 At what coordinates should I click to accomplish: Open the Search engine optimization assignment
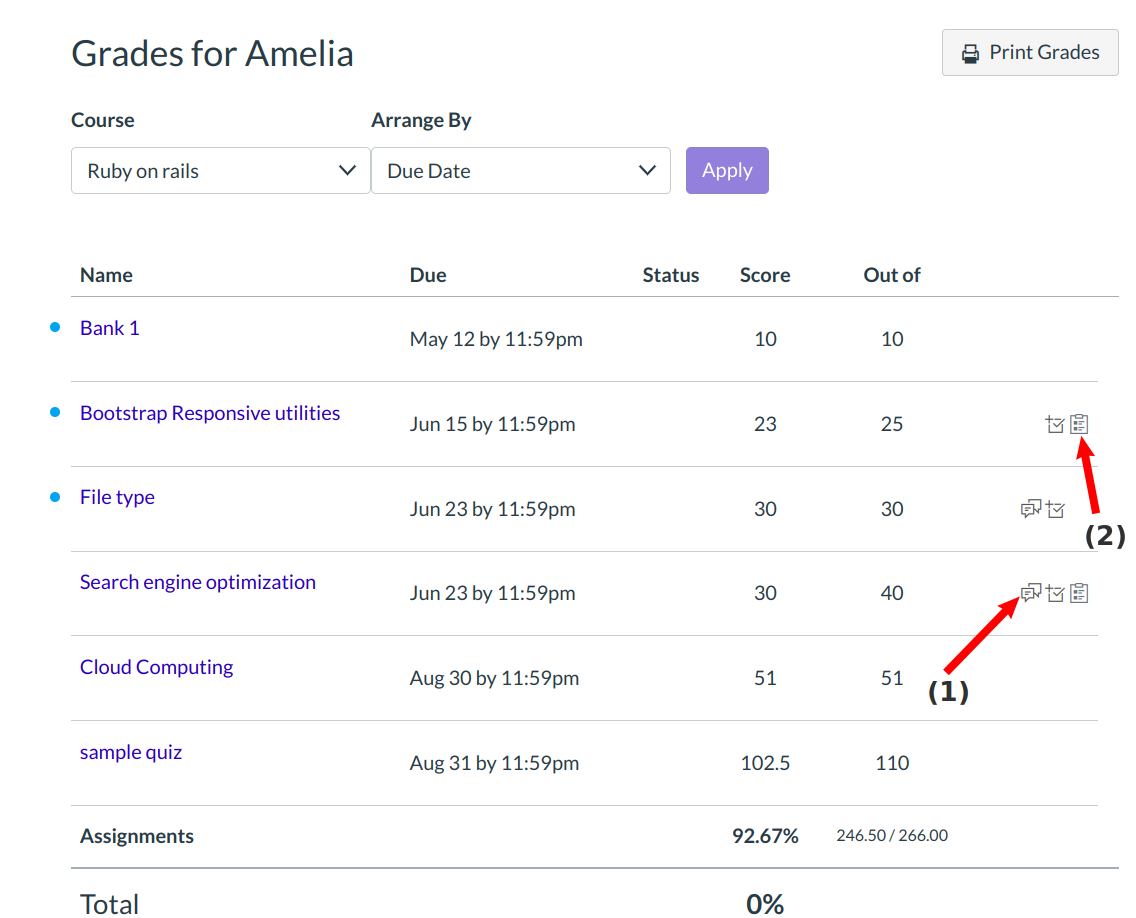(198, 582)
